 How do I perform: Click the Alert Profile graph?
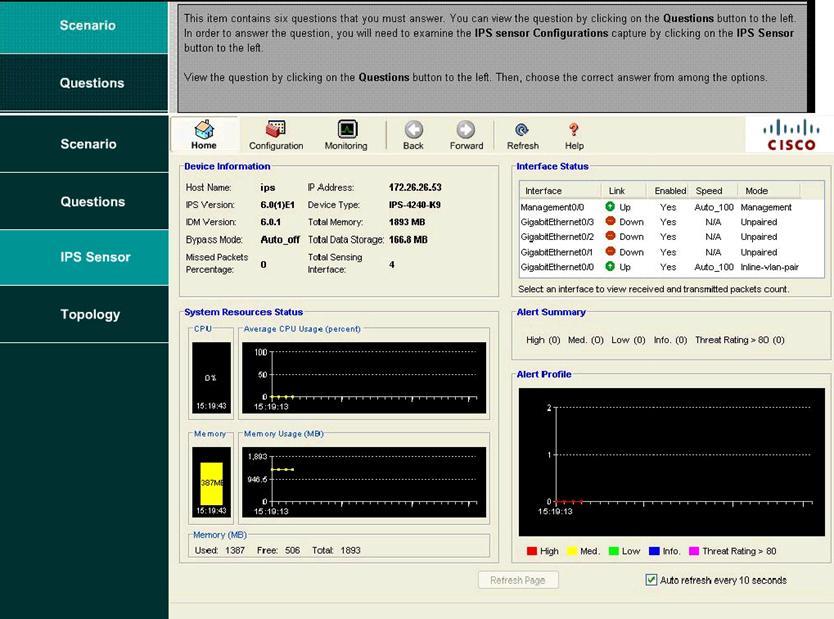pyautogui.click(x=671, y=462)
